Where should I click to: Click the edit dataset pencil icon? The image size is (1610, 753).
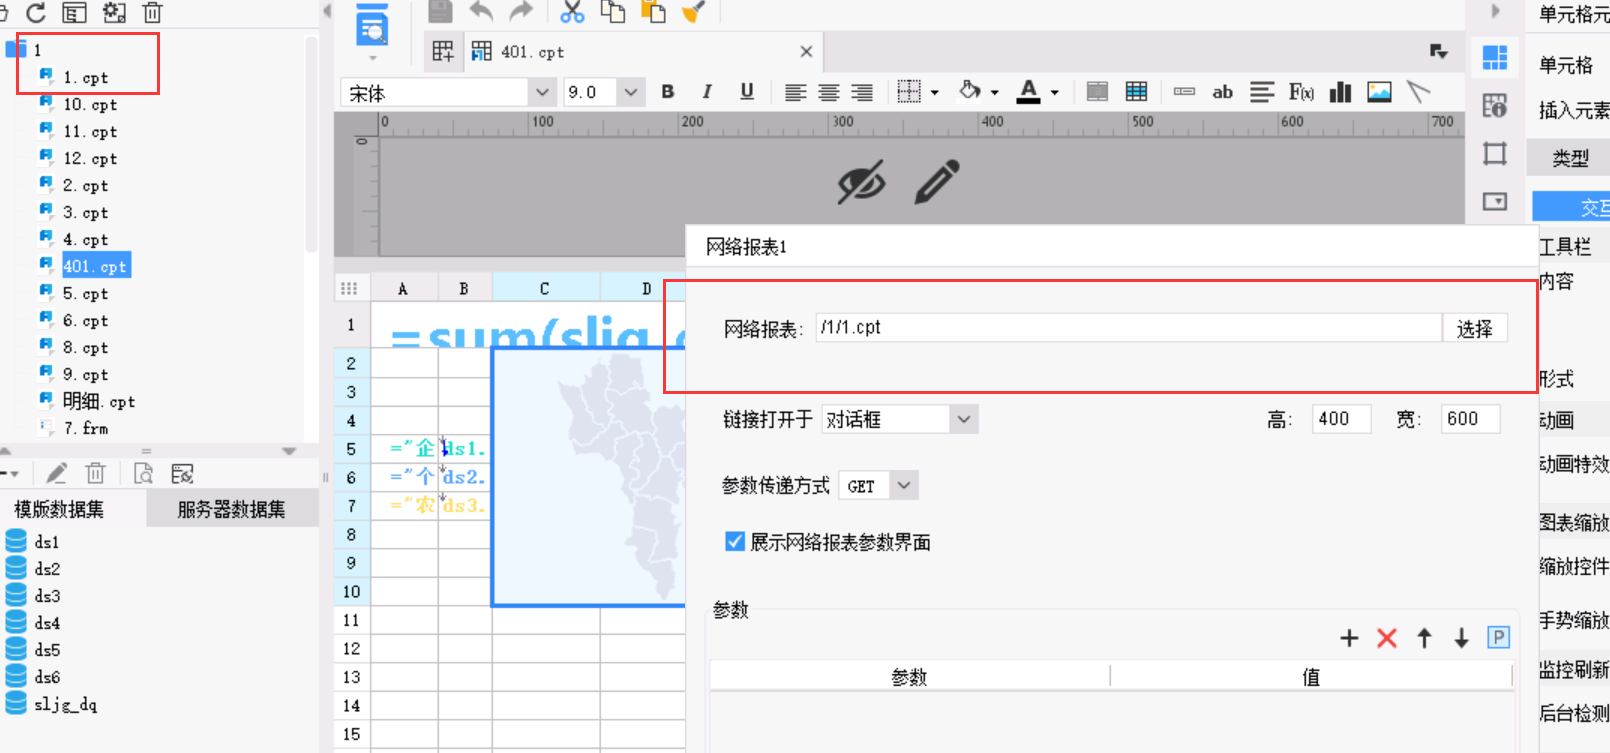[x=57, y=473]
